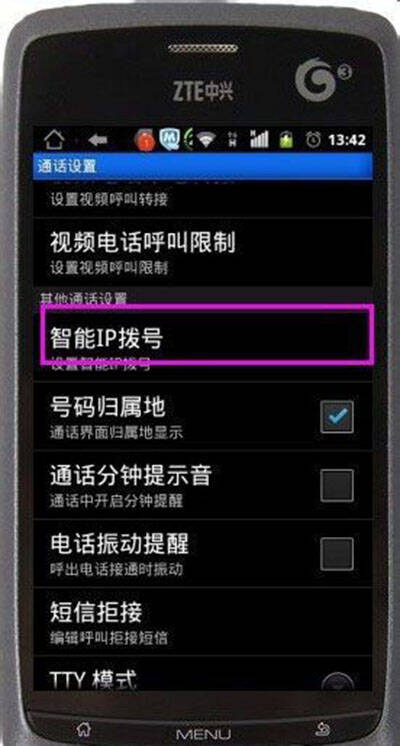Expand the TTY 模式 dropdown arrow

tap(337, 682)
